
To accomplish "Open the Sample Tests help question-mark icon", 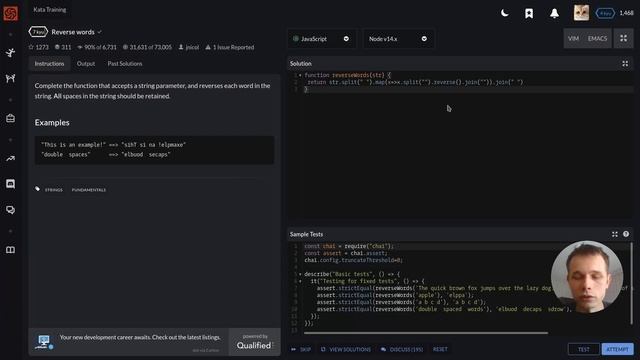I will [x=626, y=234].
